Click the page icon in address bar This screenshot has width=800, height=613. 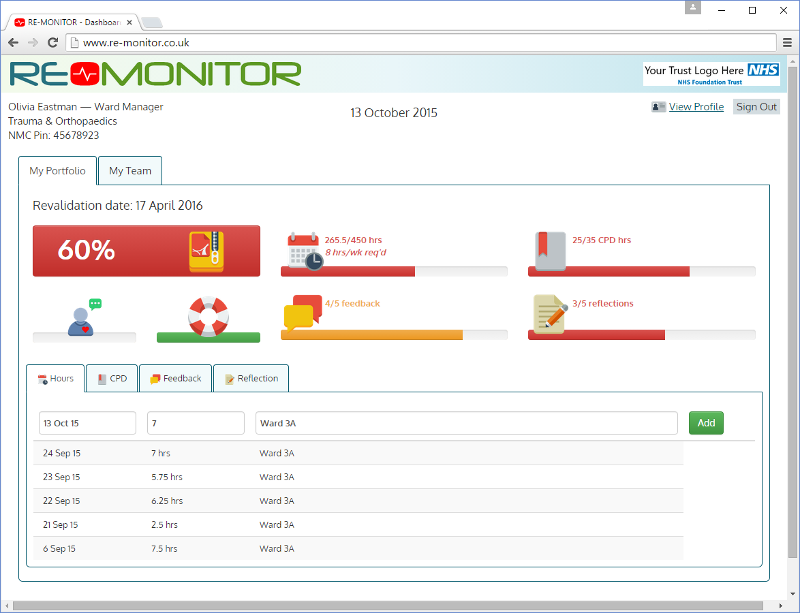tap(74, 43)
